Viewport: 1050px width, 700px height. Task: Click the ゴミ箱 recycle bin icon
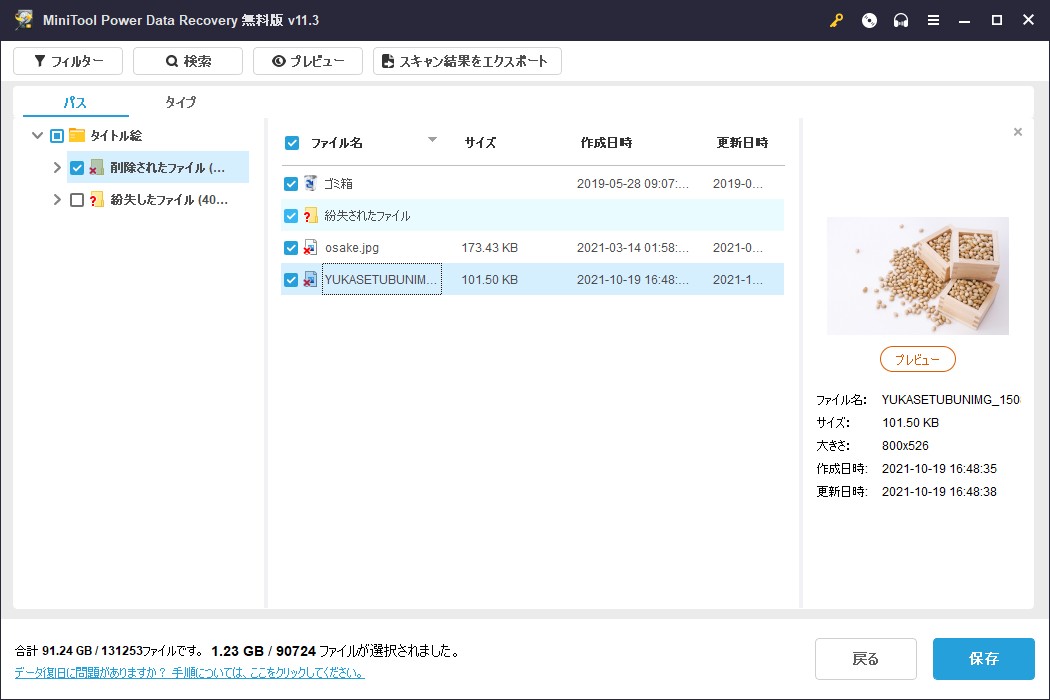click(310, 184)
